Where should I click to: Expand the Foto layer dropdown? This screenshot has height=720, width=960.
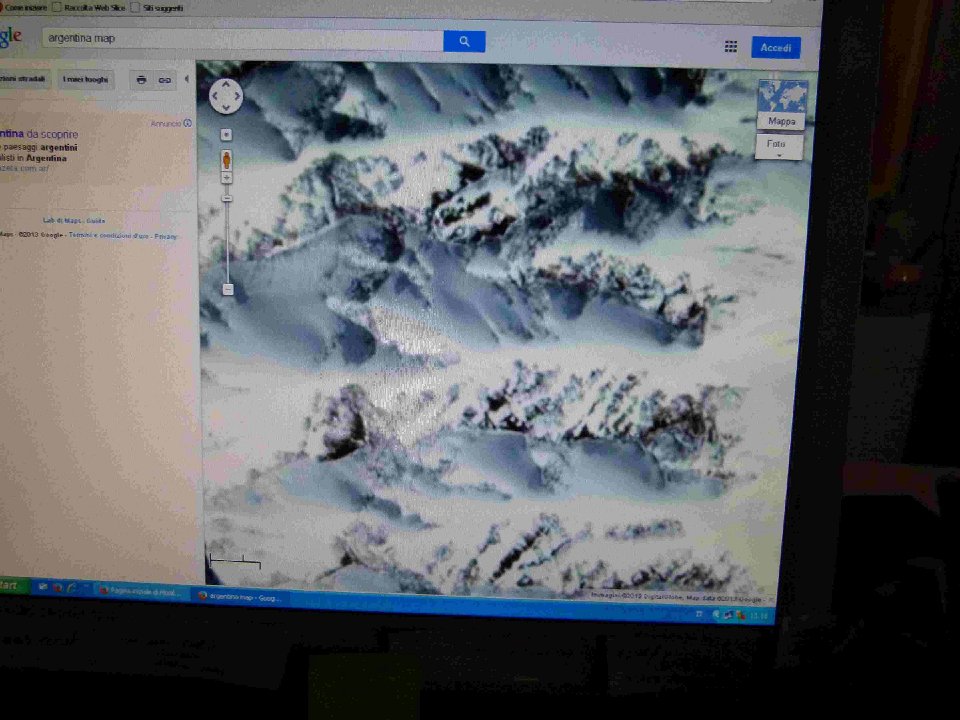(778, 147)
